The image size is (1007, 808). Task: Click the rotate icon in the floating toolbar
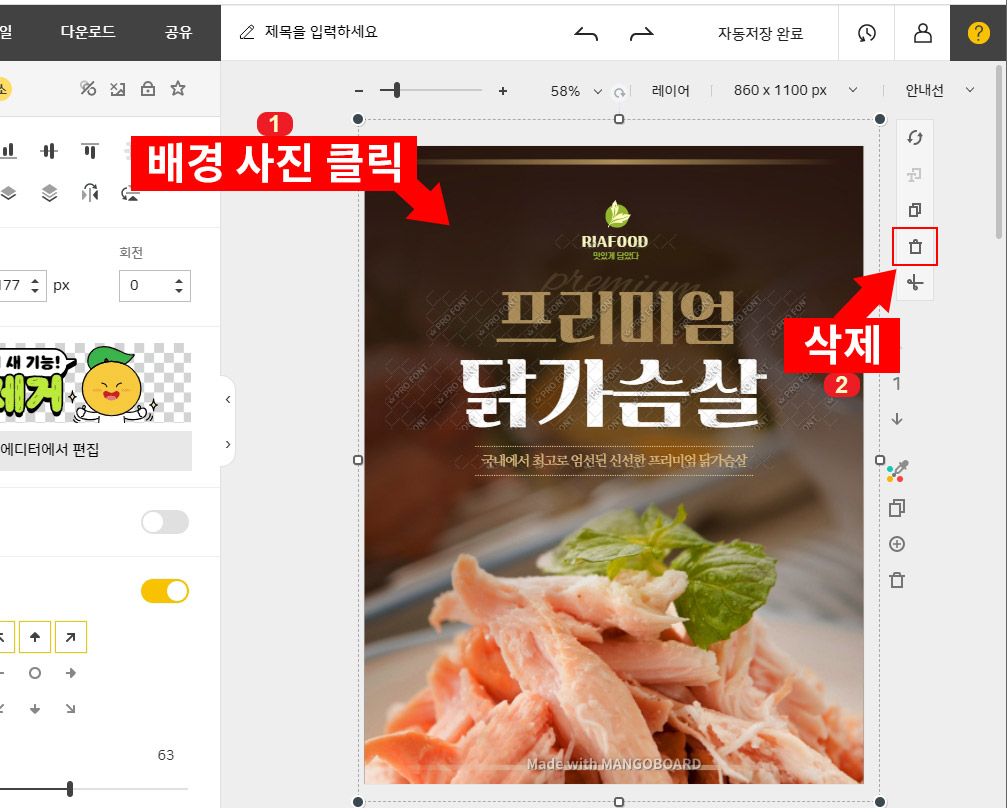915,137
